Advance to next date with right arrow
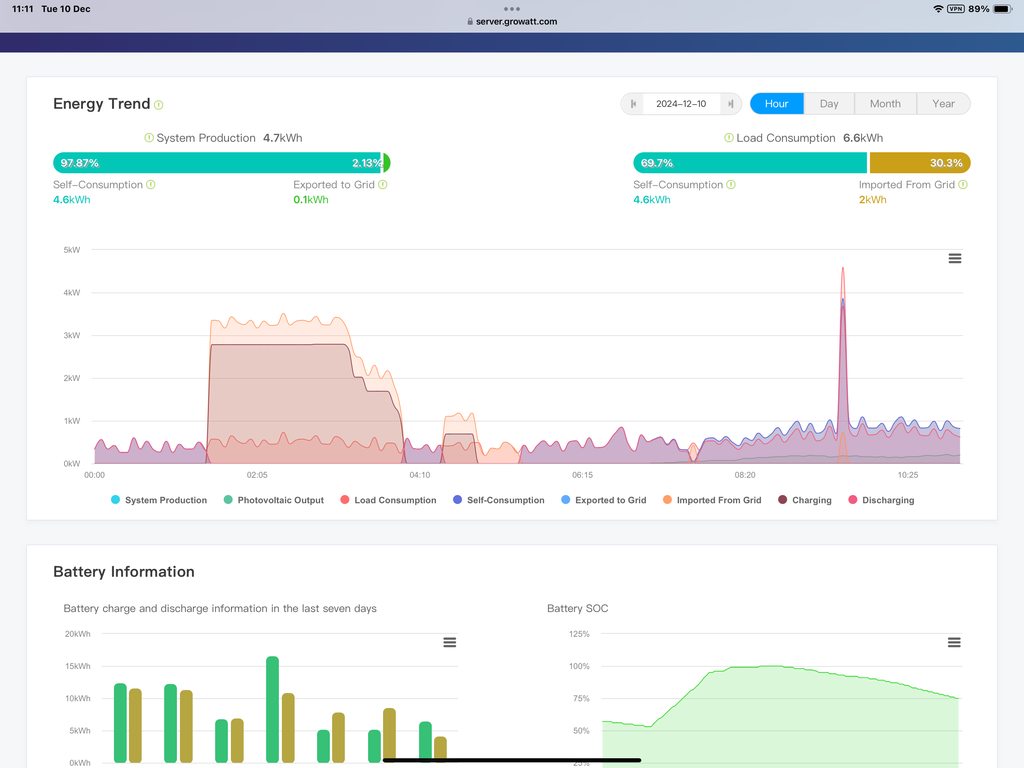 [x=731, y=104]
